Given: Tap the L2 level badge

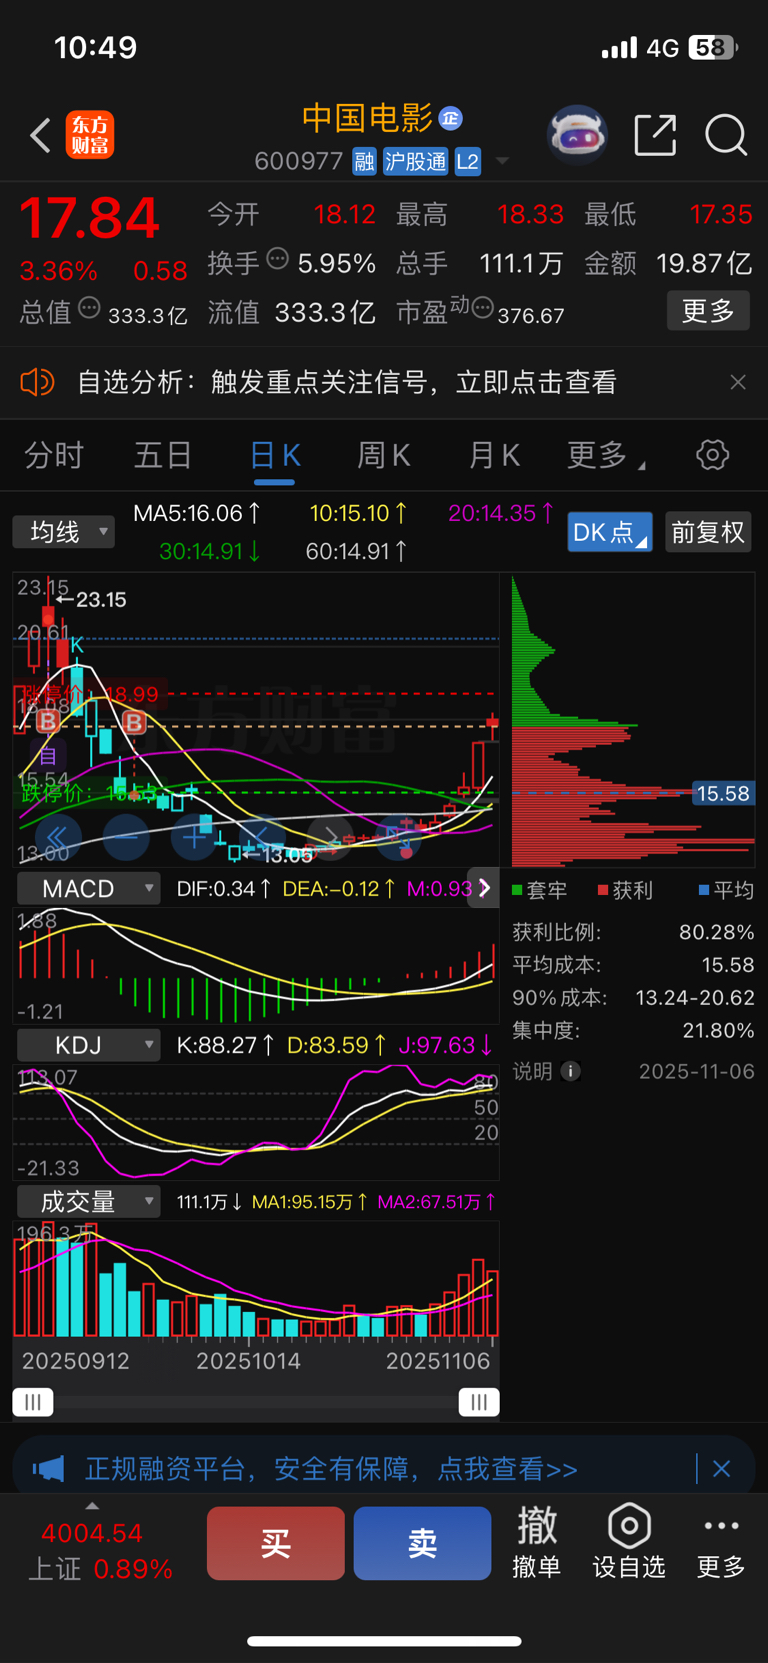Looking at the screenshot, I should pyautogui.click(x=468, y=161).
